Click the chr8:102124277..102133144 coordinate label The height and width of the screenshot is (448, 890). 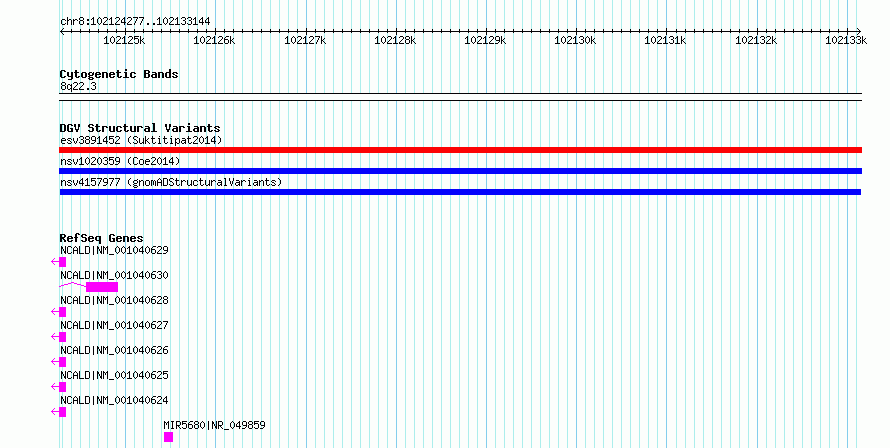pos(135,22)
